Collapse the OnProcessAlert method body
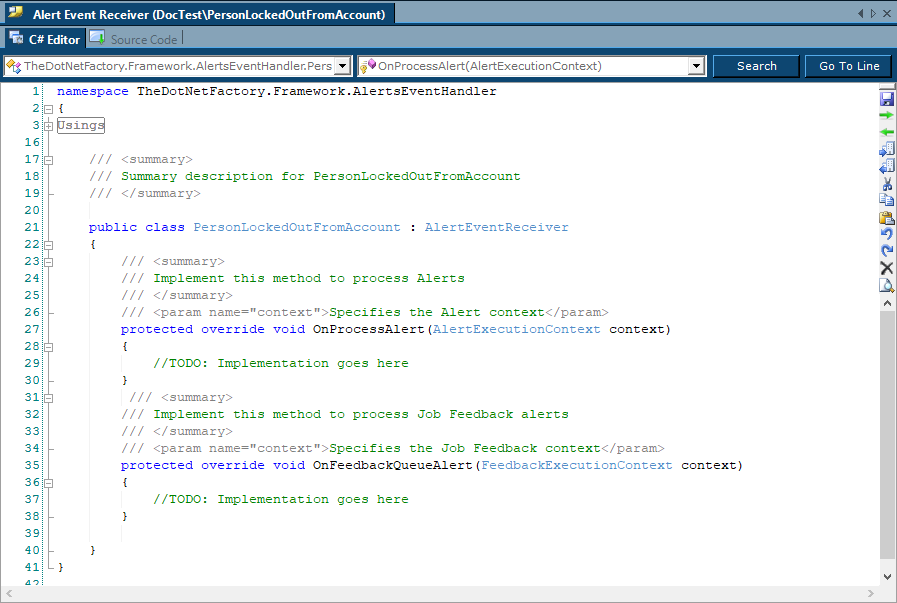The image size is (897, 603). [x=48, y=345]
